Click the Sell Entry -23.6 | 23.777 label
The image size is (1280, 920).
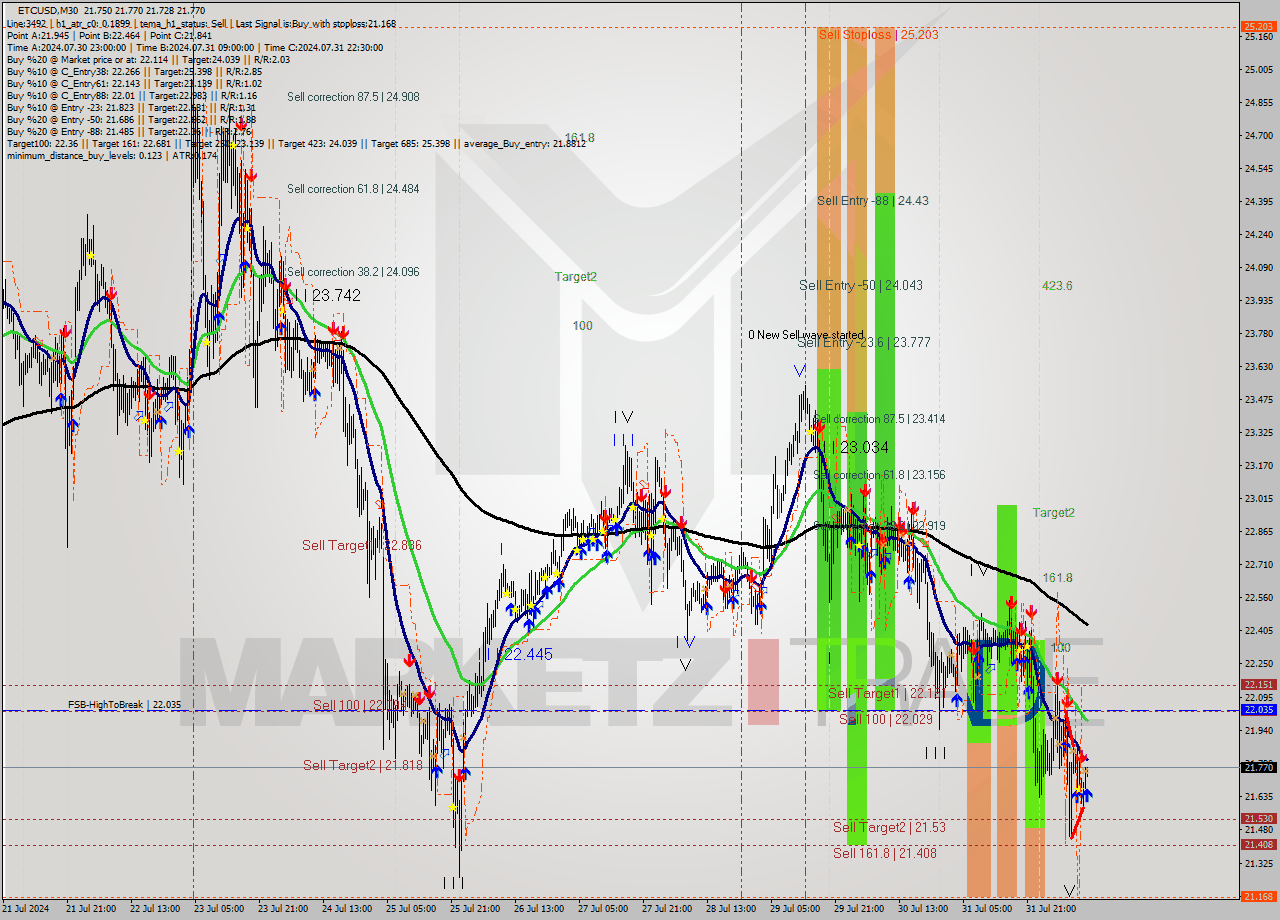(864, 342)
